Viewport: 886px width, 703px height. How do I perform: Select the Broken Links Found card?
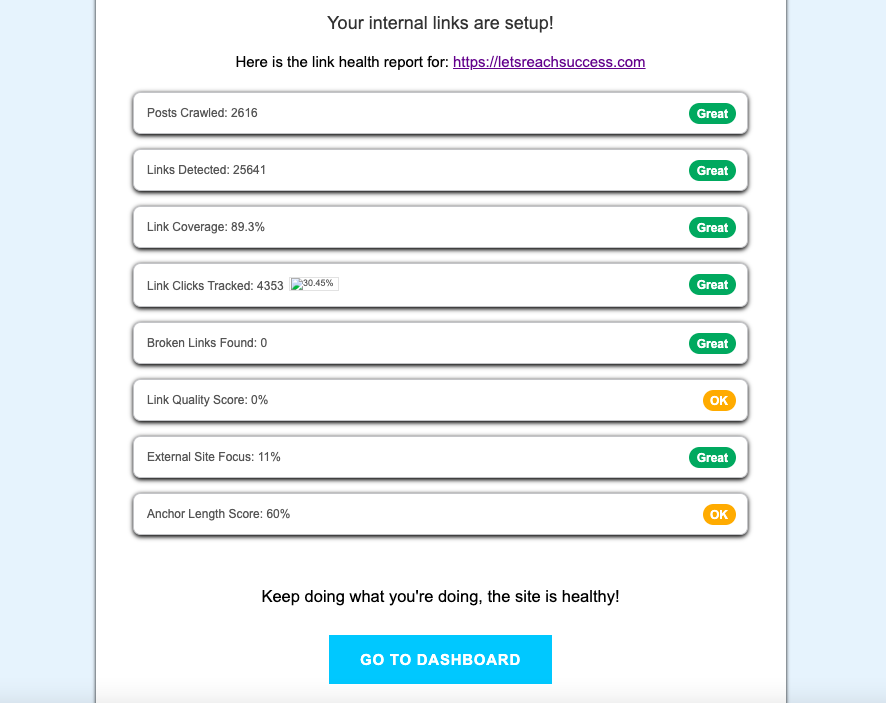click(400, 343)
